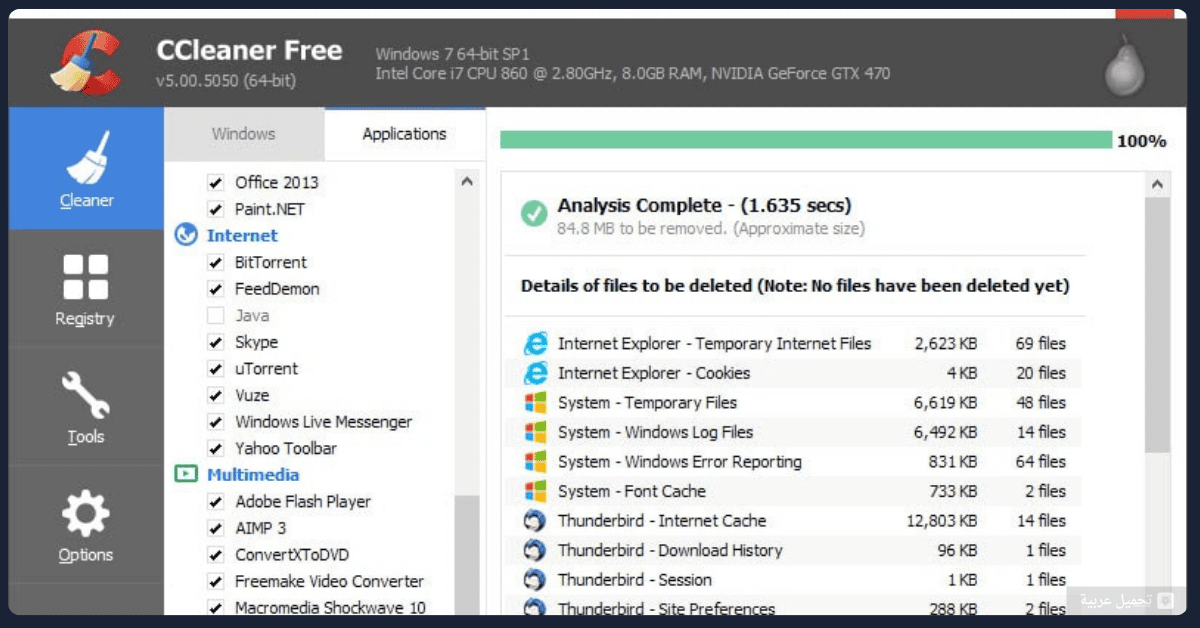This screenshot has height=628, width=1200.
Task: Uncheck the Skype checkbox
Action: coord(215,342)
